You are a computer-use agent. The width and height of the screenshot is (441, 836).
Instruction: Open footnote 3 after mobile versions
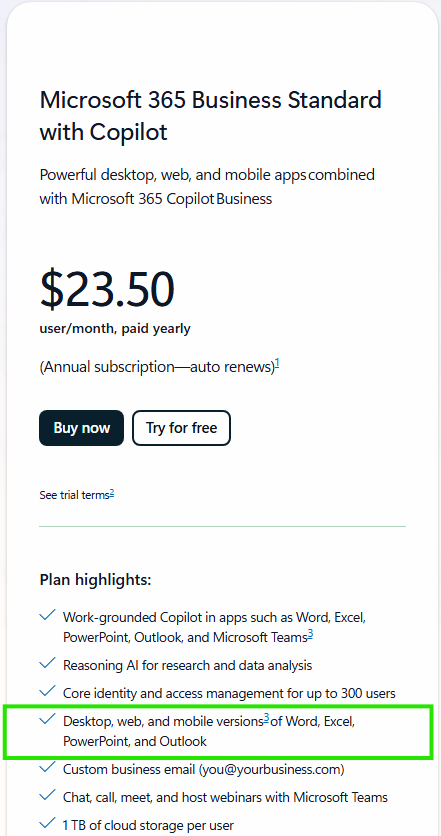(x=267, y=719)
